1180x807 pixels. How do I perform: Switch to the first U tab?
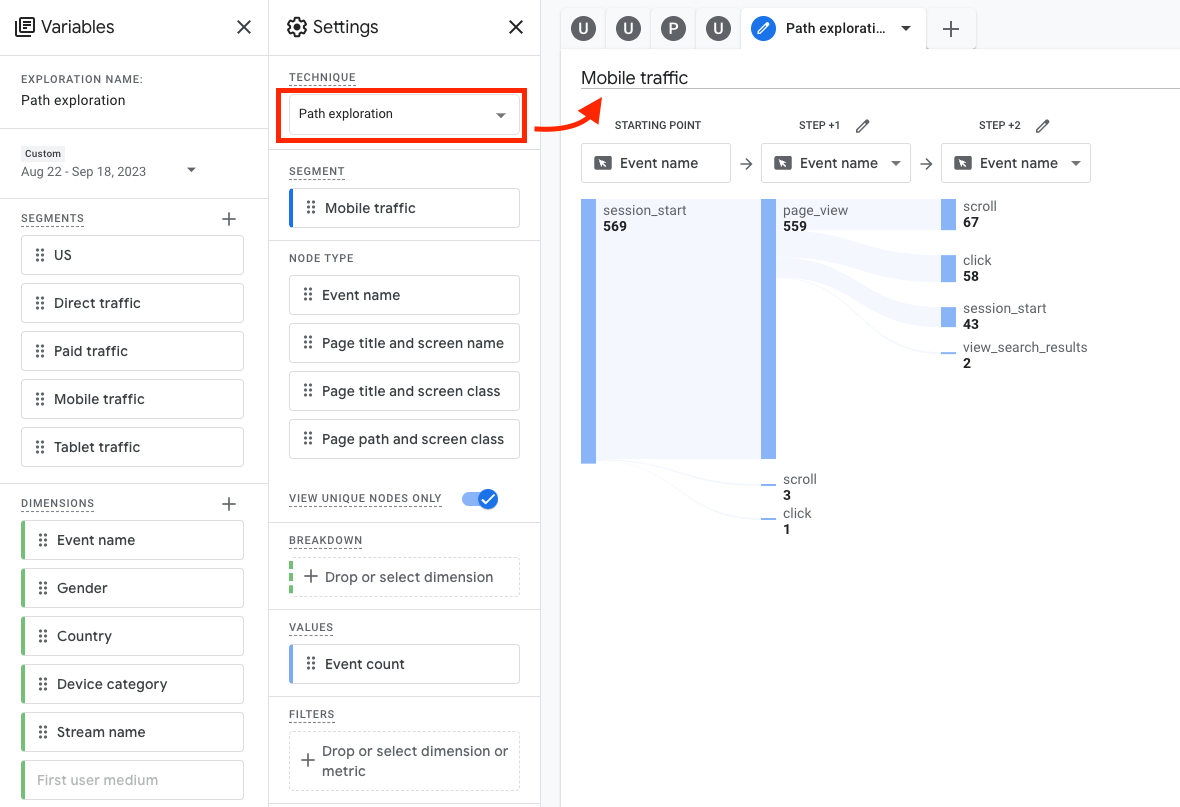(x=583, y=29)
